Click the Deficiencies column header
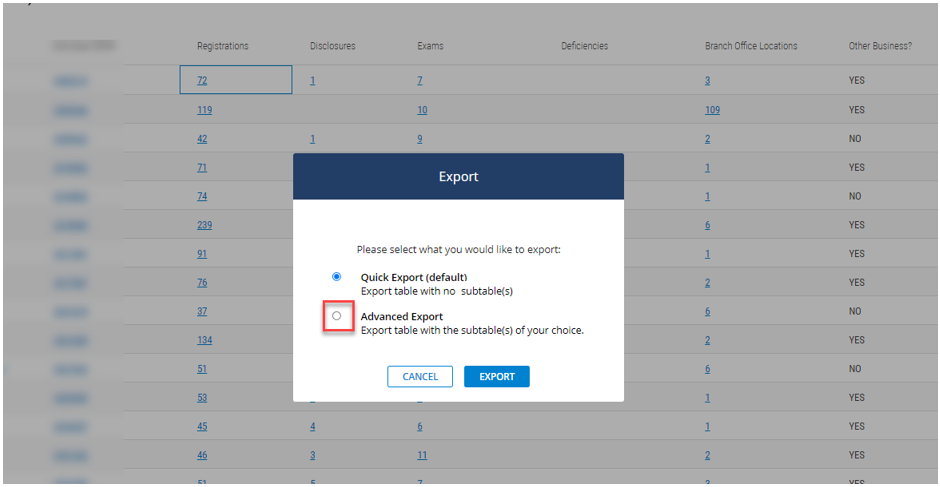 click(x=584, y=46)
